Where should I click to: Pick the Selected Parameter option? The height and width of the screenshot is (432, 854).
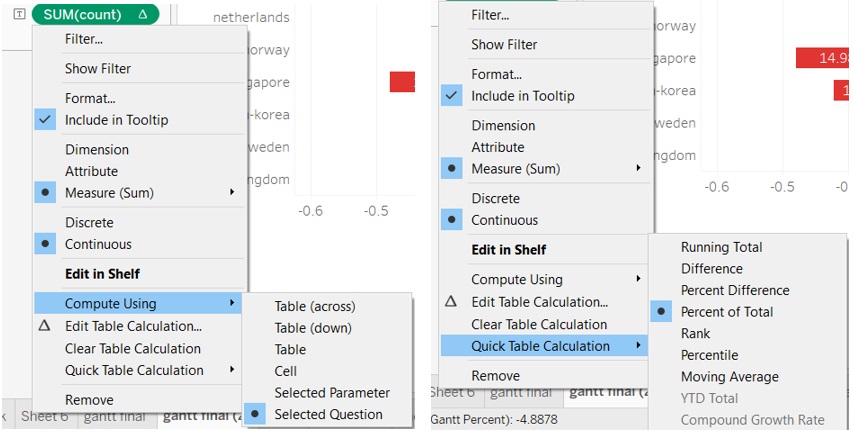(x=332, y=393)
